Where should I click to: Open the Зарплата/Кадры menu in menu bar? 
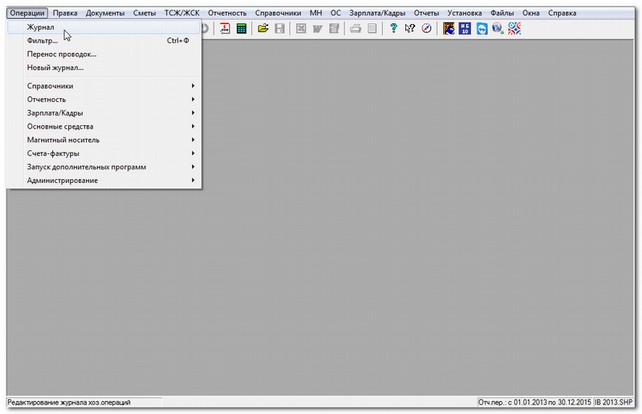pos(378,13)
